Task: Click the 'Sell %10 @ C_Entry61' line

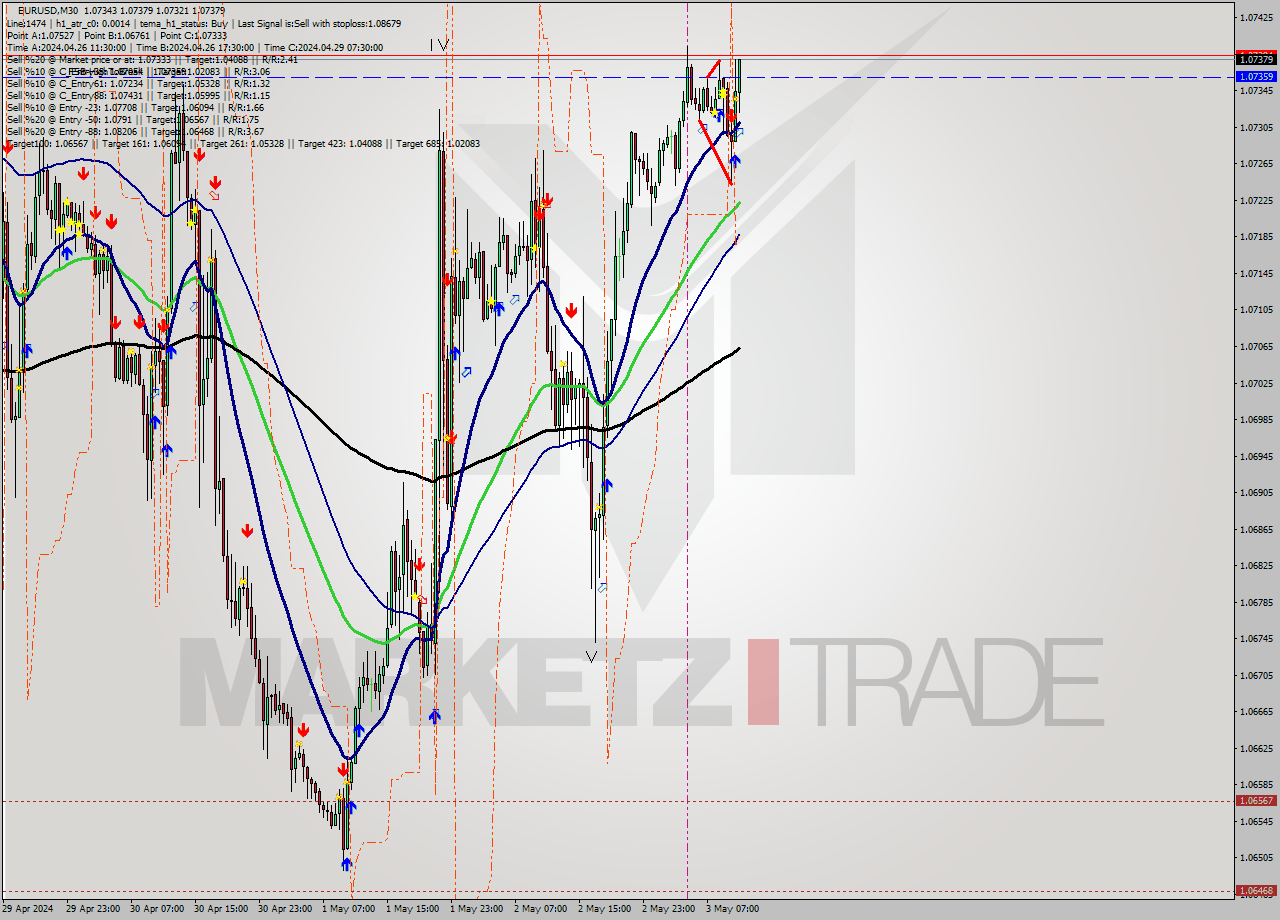Action: click(138, 84)
